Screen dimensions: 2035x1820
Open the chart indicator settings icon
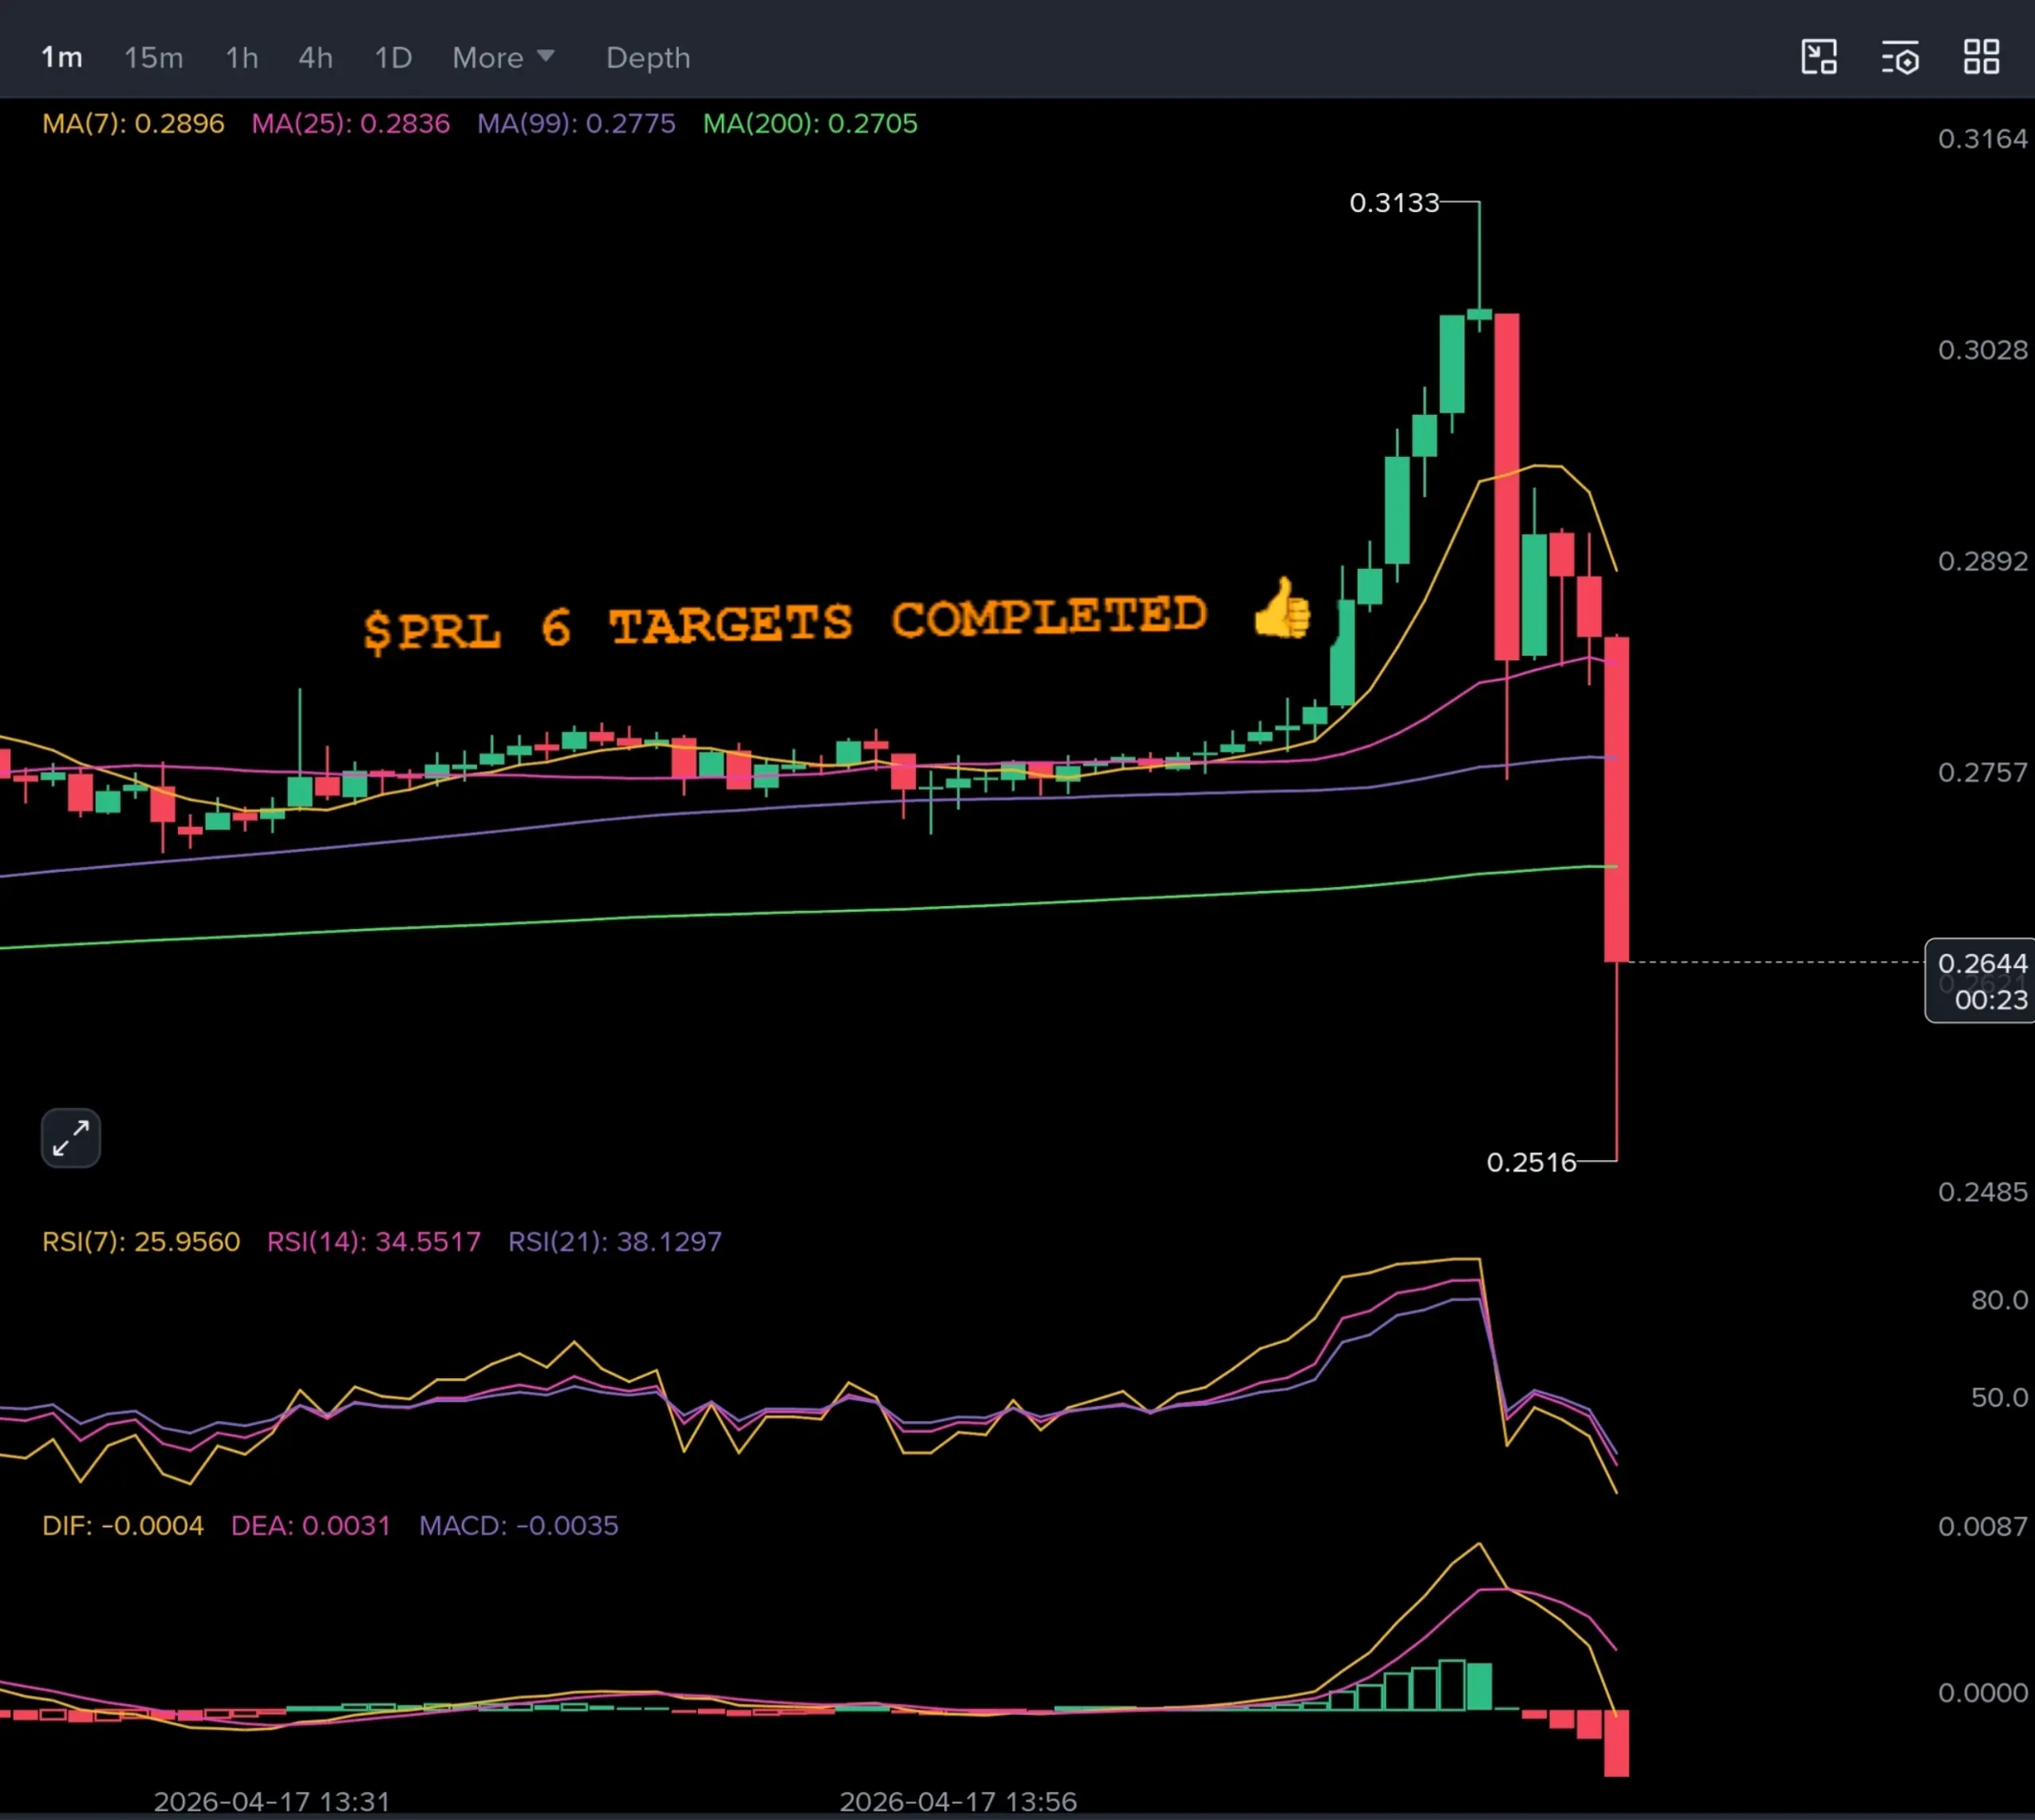tap(1899, 57)
